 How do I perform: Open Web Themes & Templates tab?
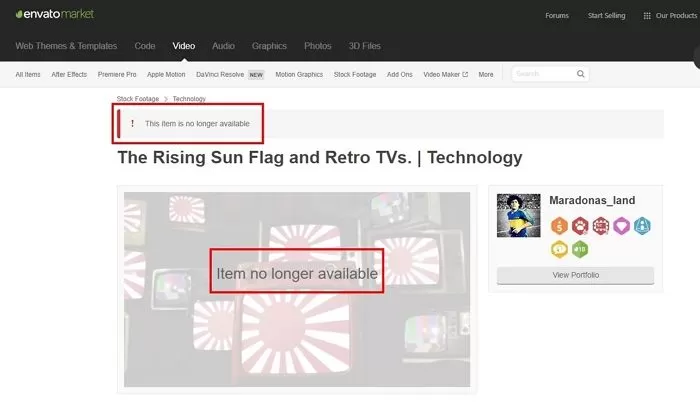[66, 46]
